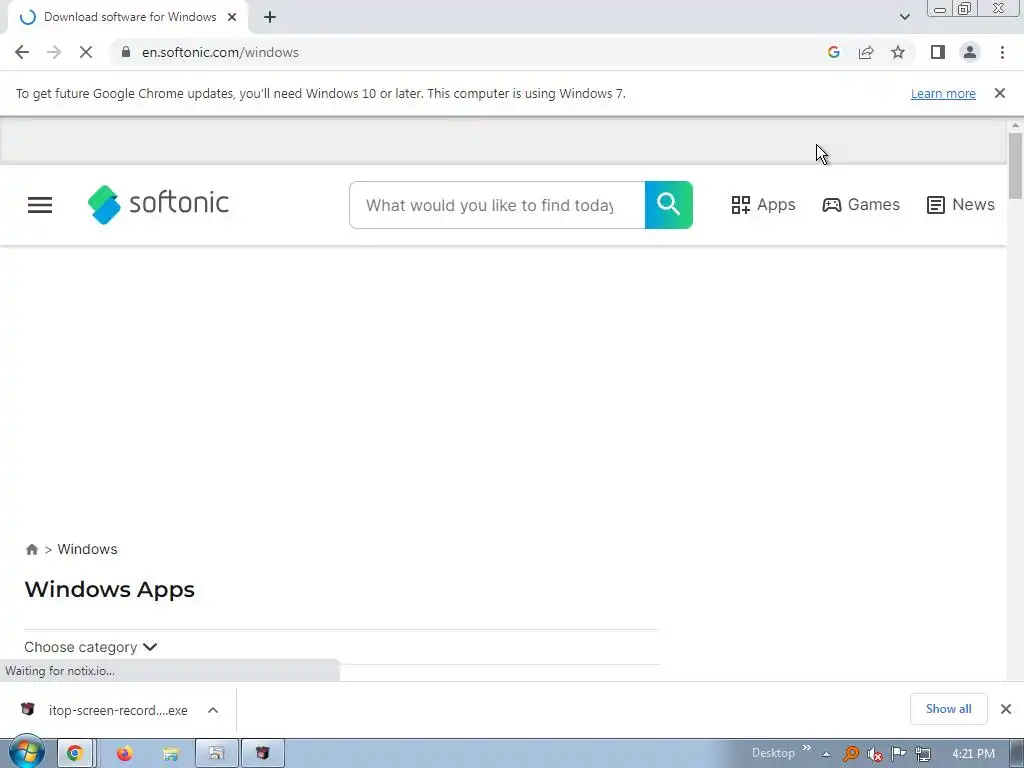Show hidden system tray icons
This screenshot has height=768, width=1024.
tap(826, 754)
